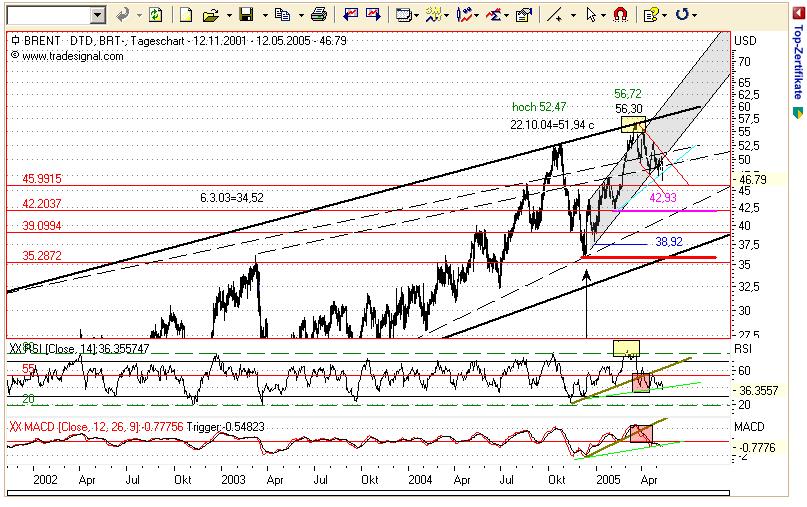Expand the dropdown next to undo arrow
This screenshot has width=807, height=507.
tap(139, 15)
